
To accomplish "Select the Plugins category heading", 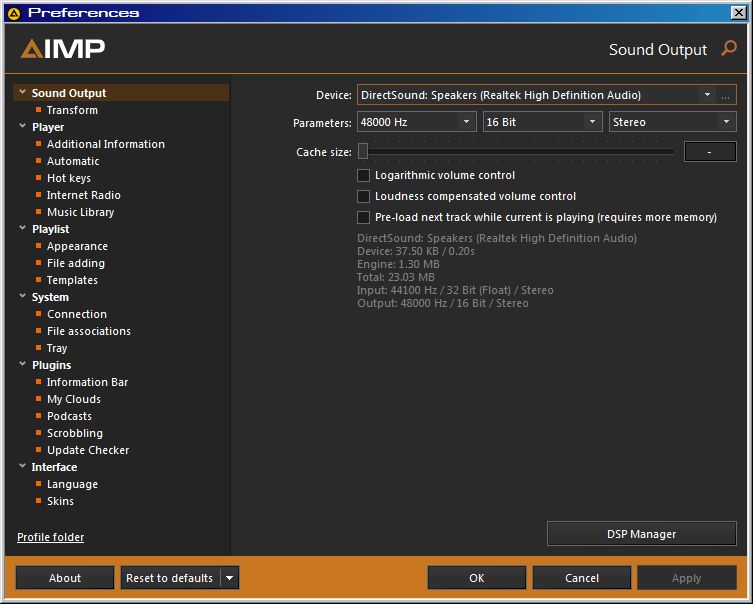I will click(x=51, y=365).
